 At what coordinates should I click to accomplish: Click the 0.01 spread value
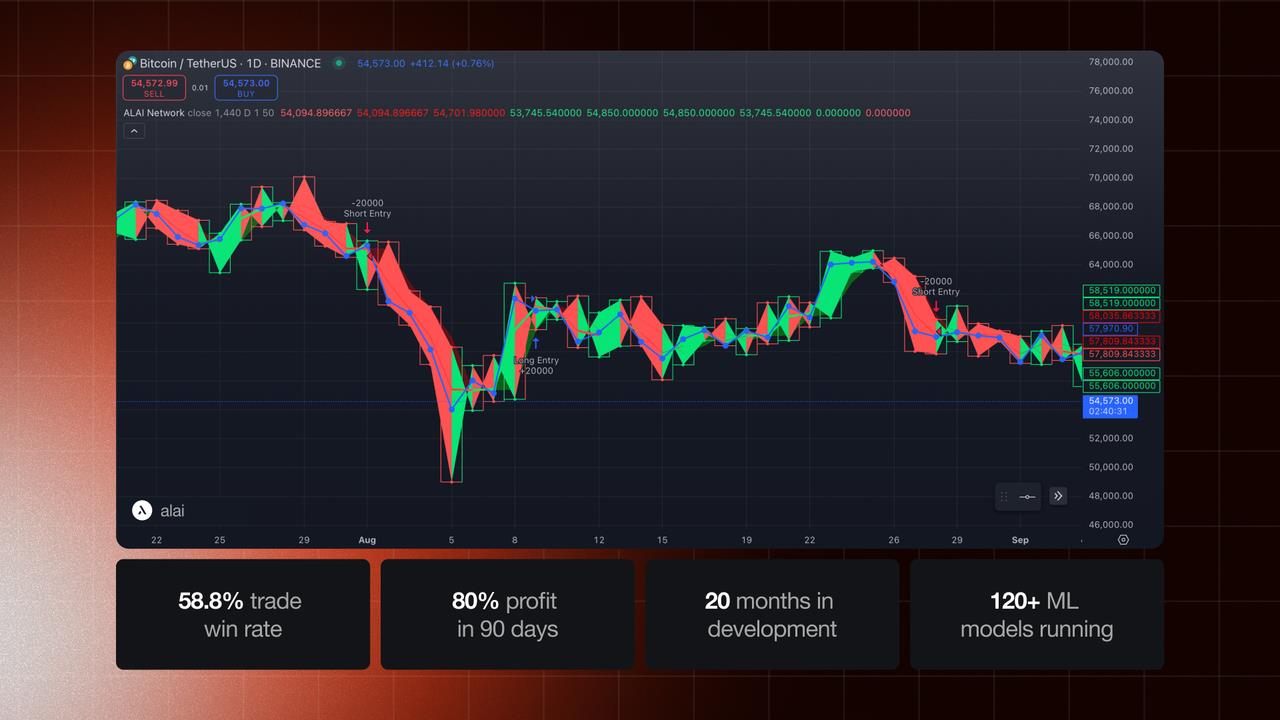pyautogui.click(x=200, y=88)
